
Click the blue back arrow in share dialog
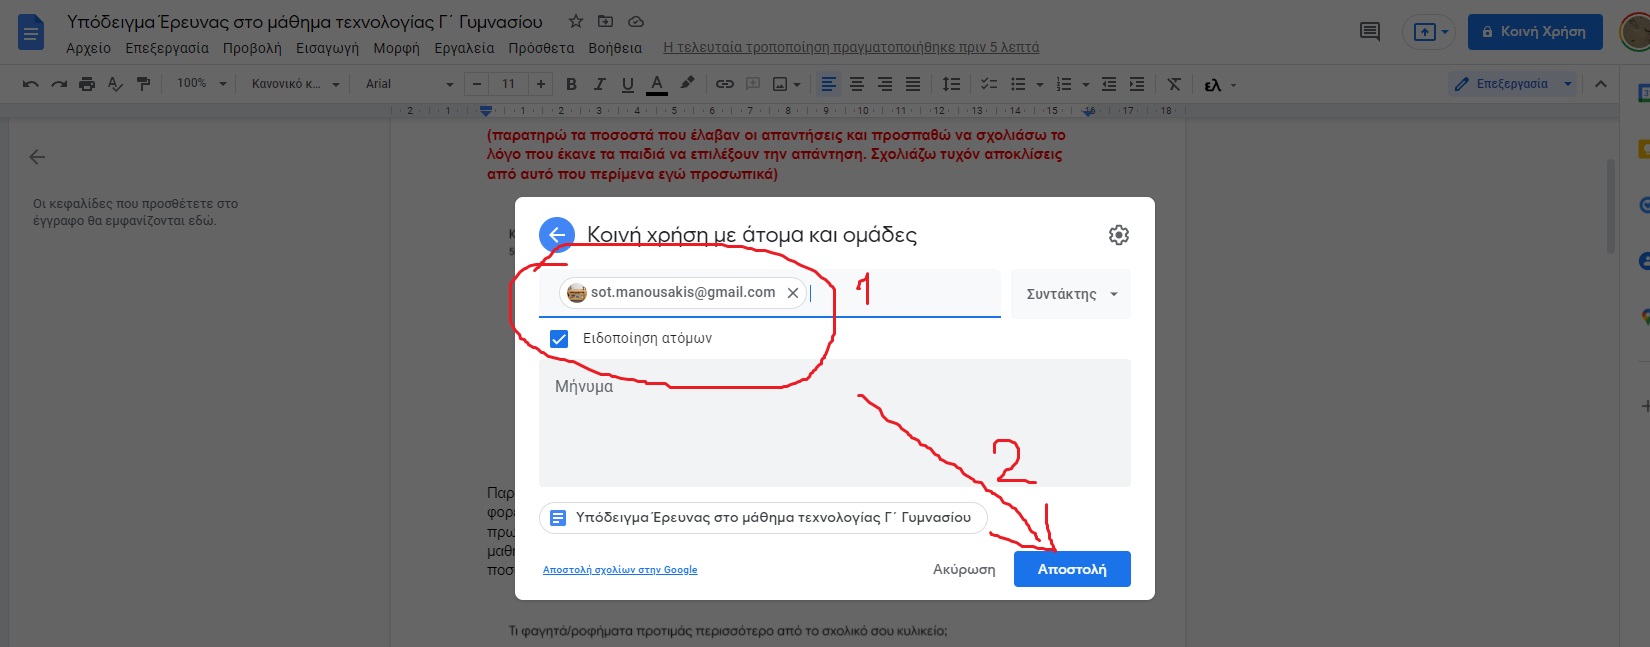point(557,235)
